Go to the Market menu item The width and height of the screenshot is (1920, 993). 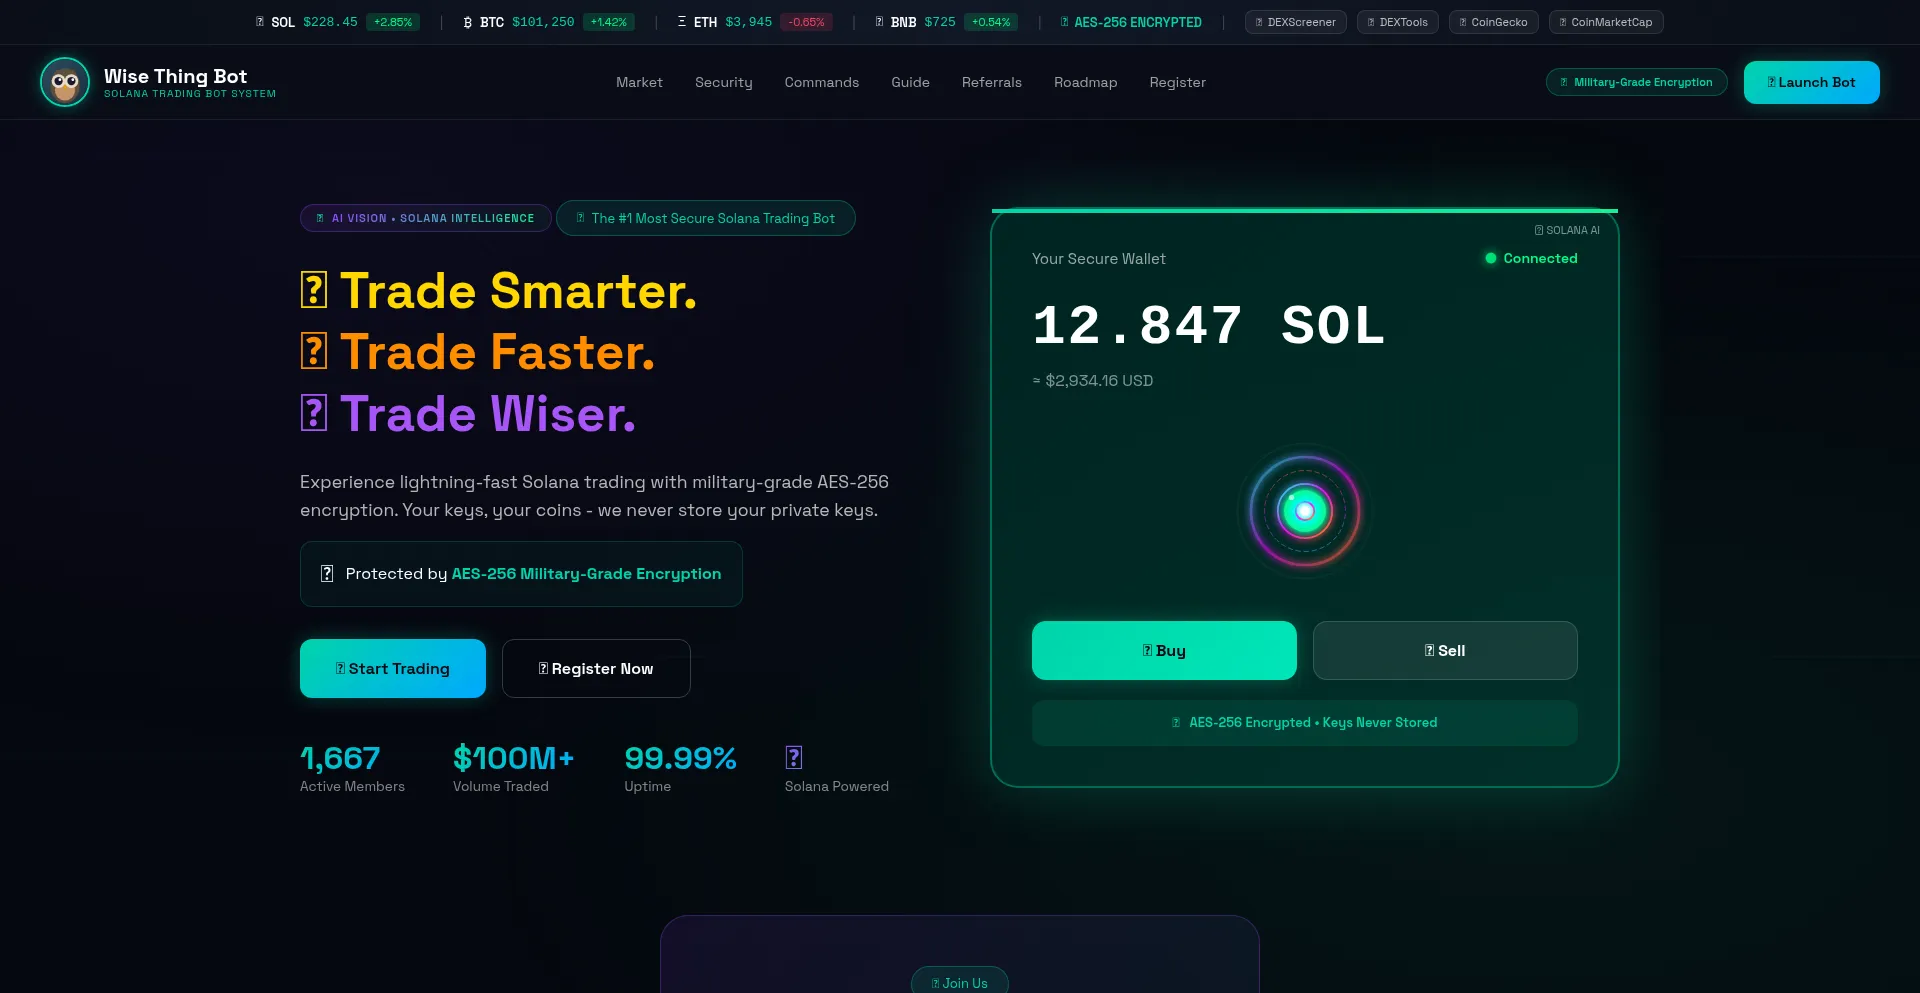(x=639, y=82)
